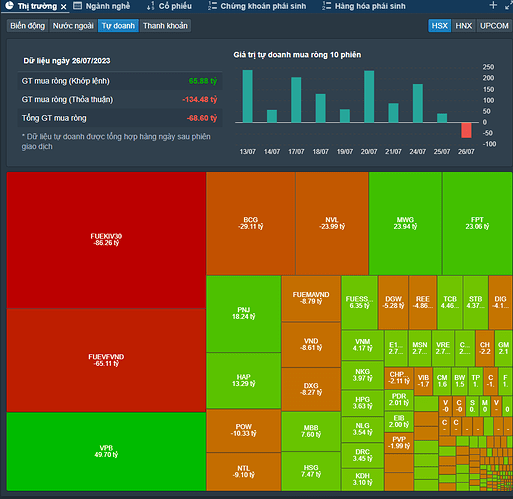Select the POW treemap block

244,430
